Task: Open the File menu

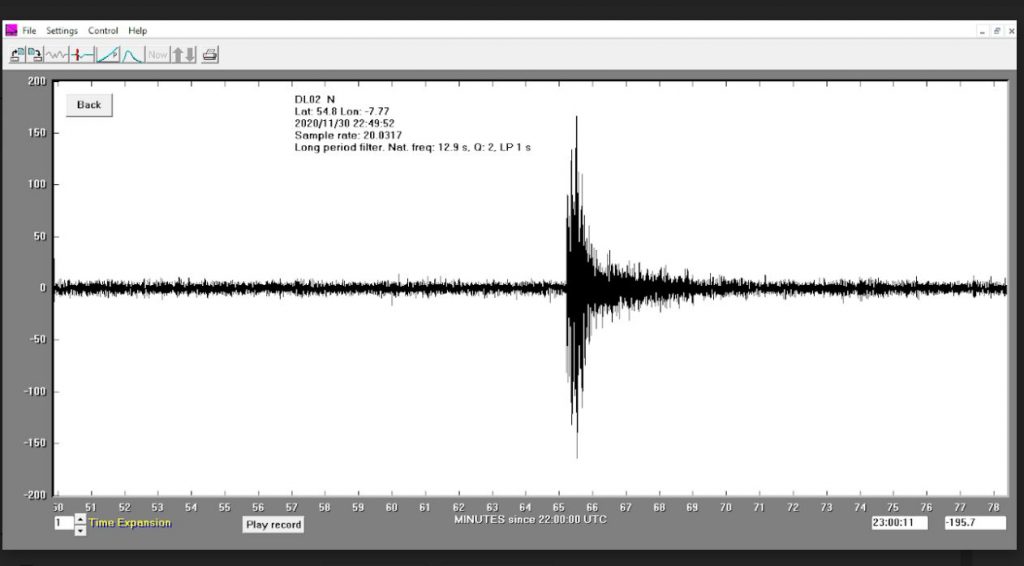Action: tap(29, 31)
